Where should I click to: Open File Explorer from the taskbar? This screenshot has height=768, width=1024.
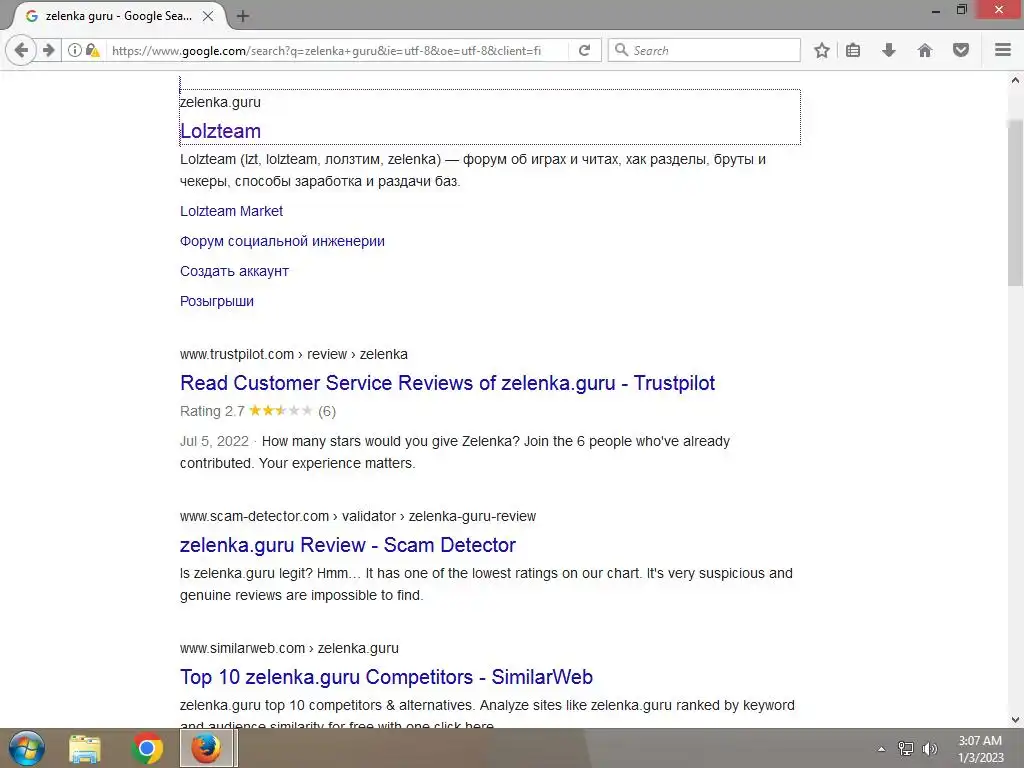[85, 748]
